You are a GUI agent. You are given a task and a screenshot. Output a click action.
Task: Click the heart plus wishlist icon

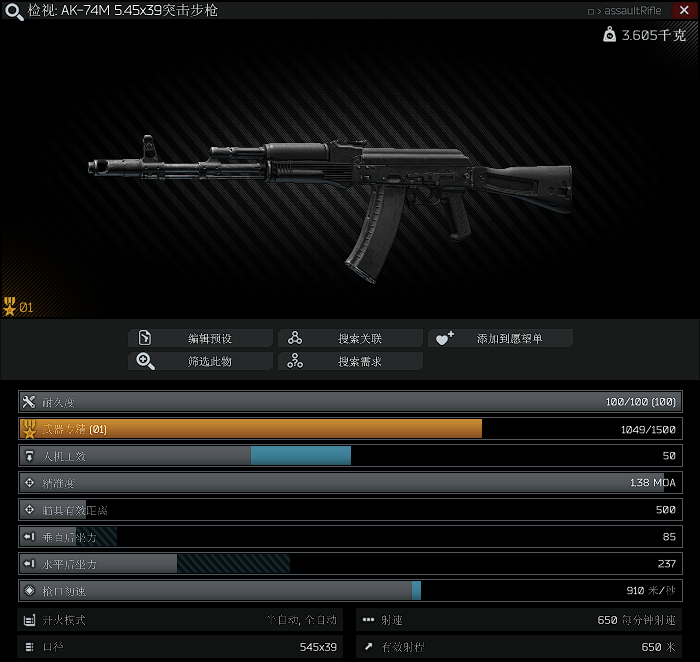pos(445,338)
